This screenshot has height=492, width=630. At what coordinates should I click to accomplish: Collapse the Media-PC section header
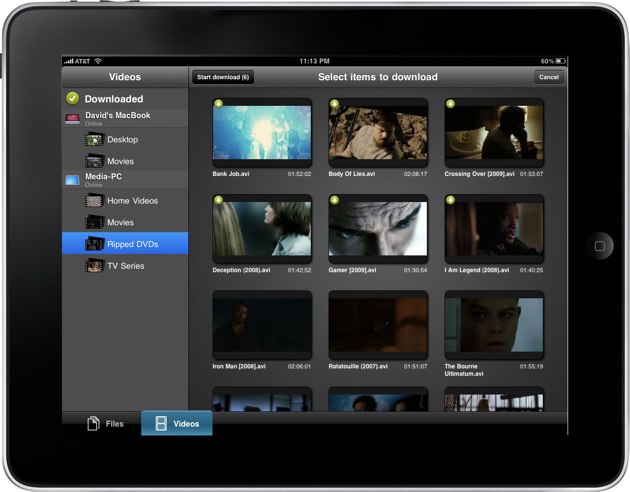pyautogui.click(x=125, y=180)
